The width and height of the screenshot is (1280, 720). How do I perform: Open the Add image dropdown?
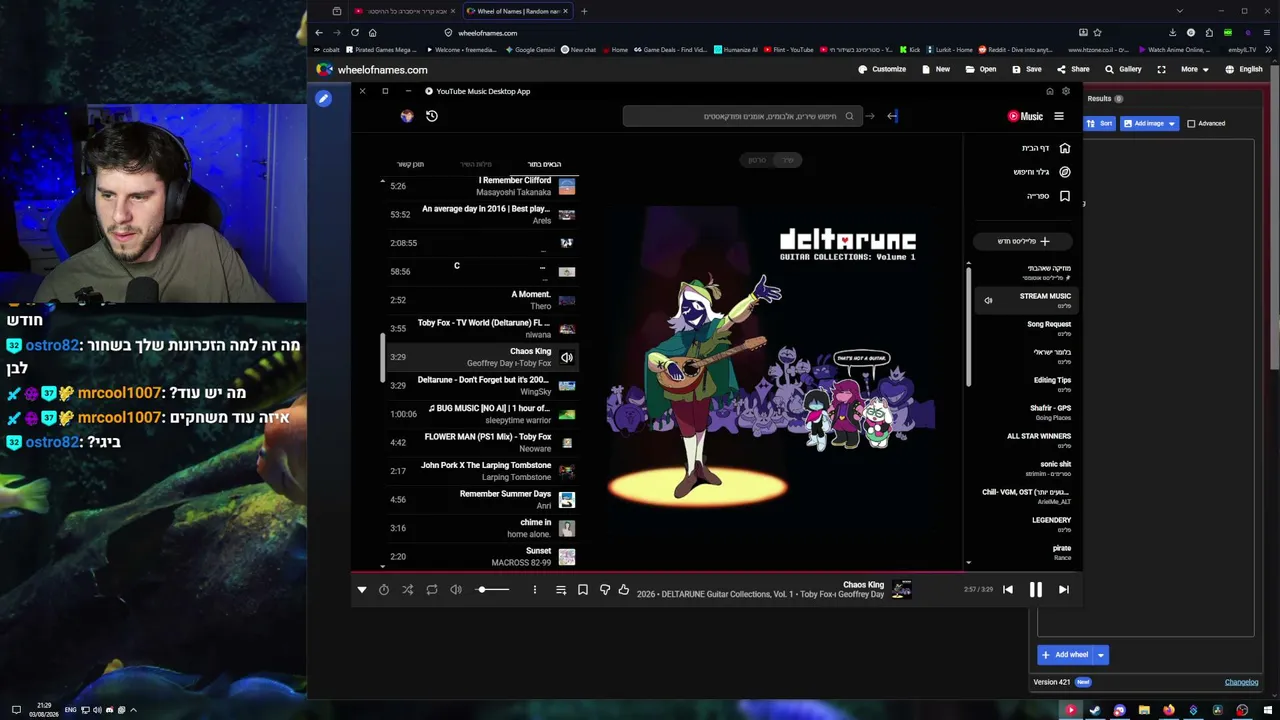1149,124
